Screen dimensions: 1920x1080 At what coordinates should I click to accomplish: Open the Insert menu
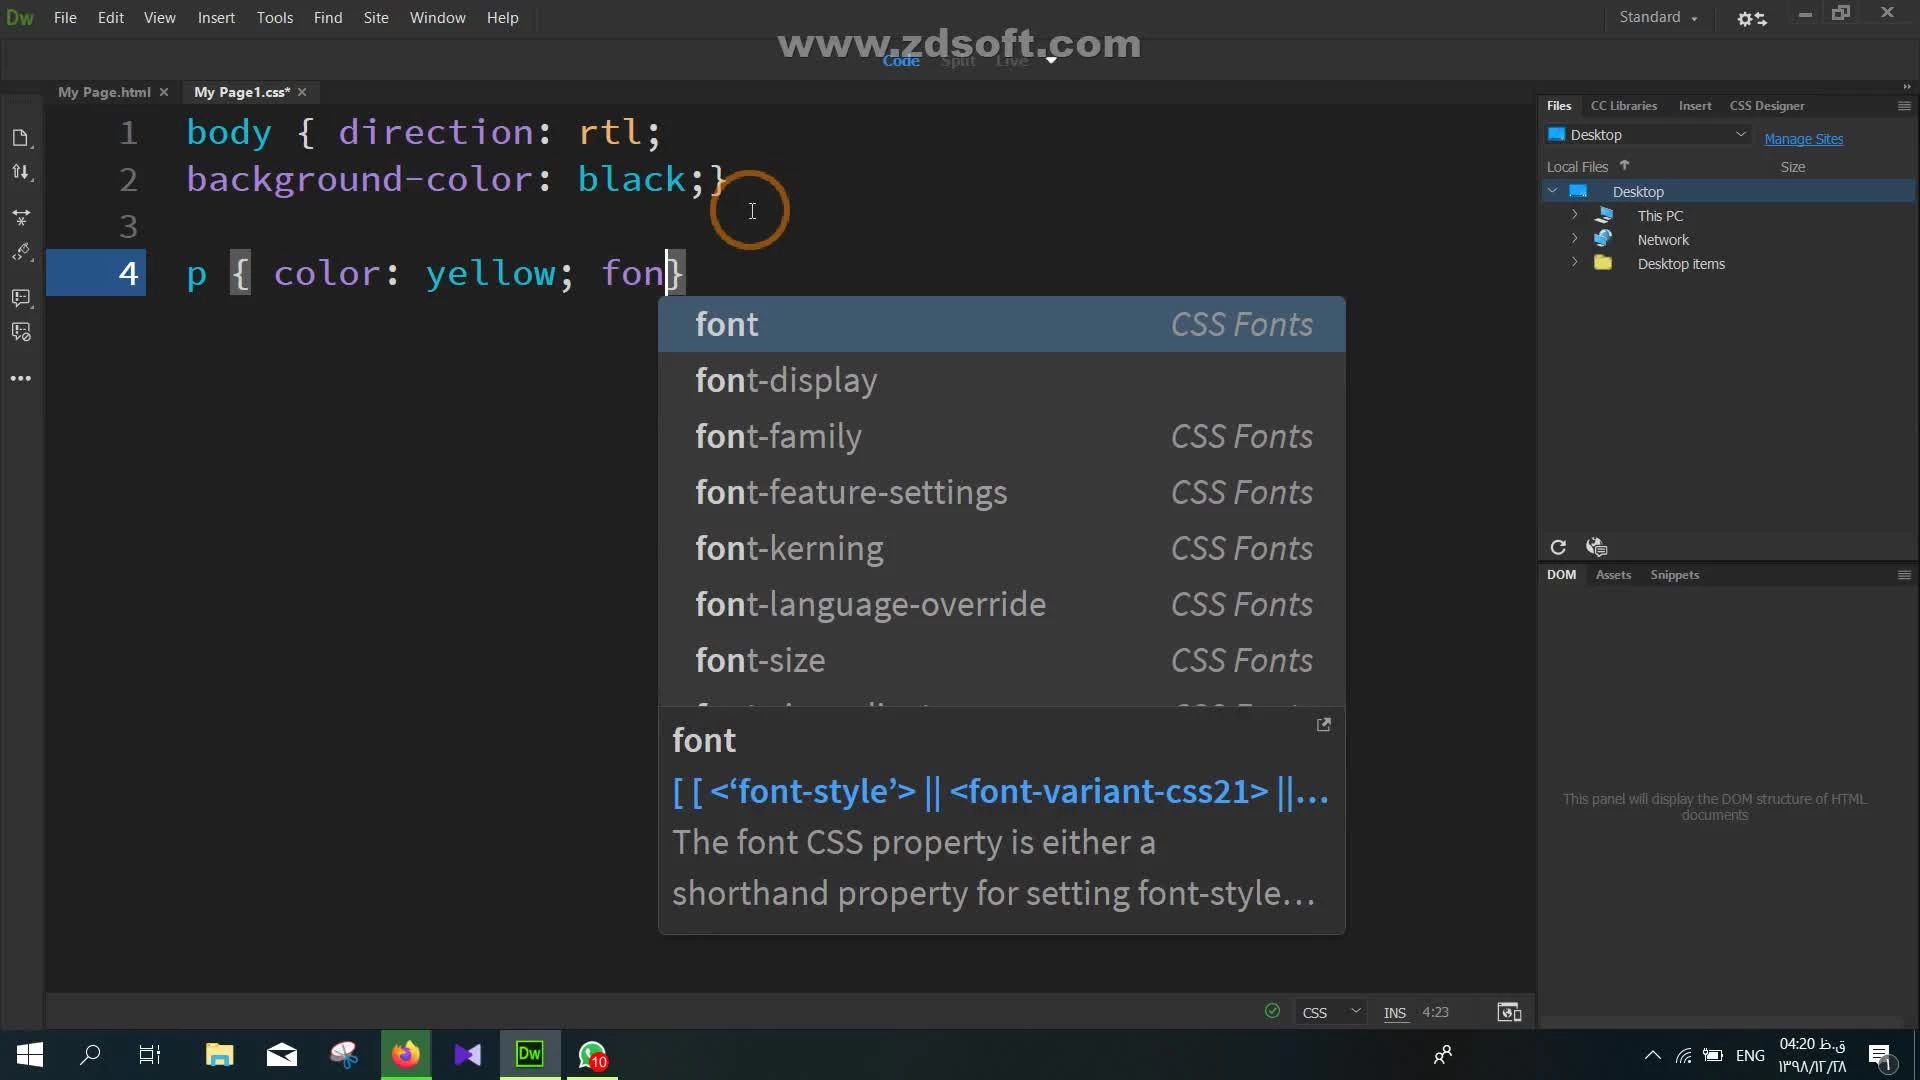pos(216,18)
